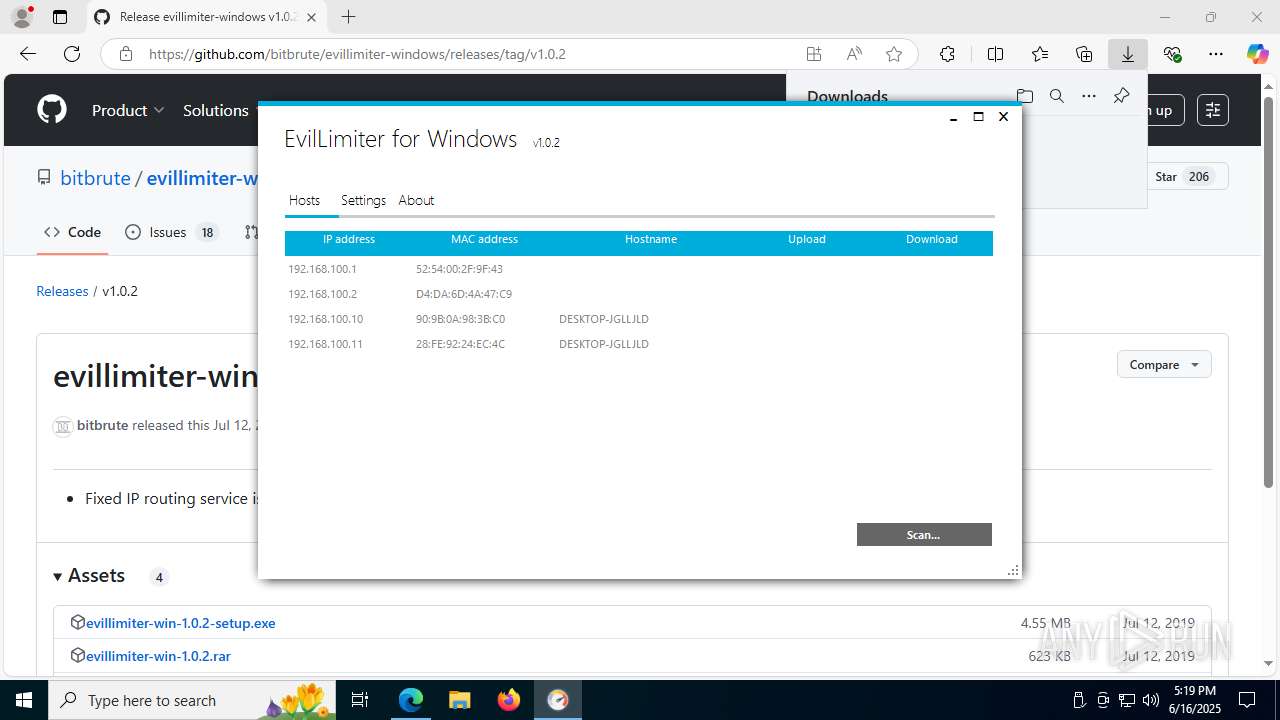Pin the Downloads flyout
1280x720 pixels.
(1121, 96)
